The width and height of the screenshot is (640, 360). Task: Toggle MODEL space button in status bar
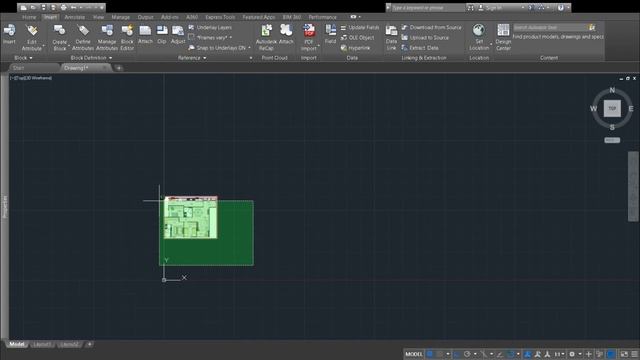pos(413,354)
